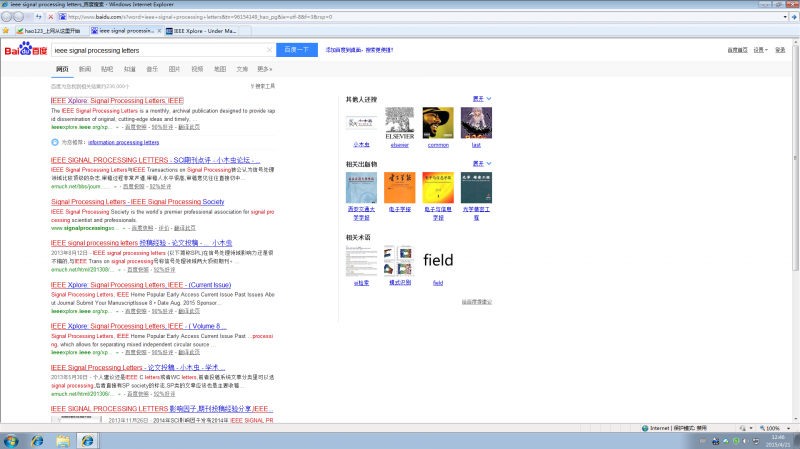Click the blue circle icon beside 'information processing letters'
800x449 pixels.
(55, 142)
